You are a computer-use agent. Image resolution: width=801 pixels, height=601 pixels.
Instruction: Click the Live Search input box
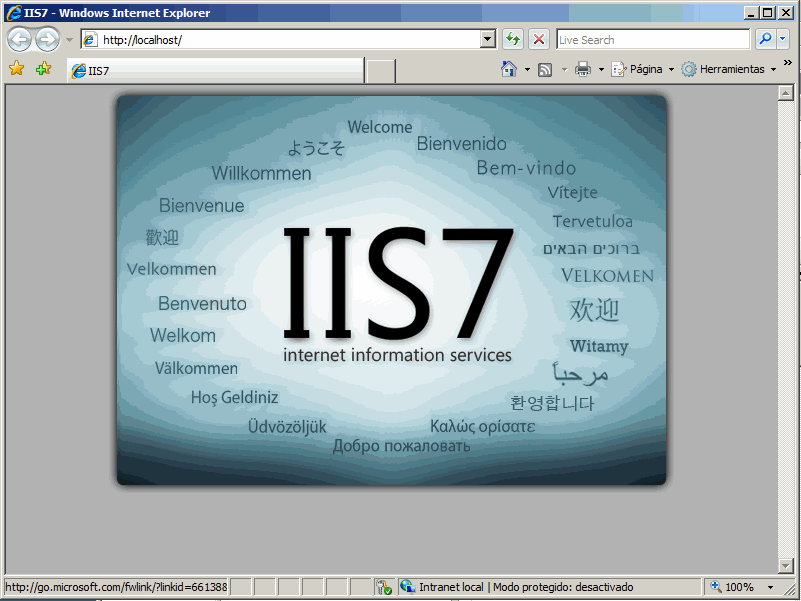pyautogui.click(x=653, y=39)
